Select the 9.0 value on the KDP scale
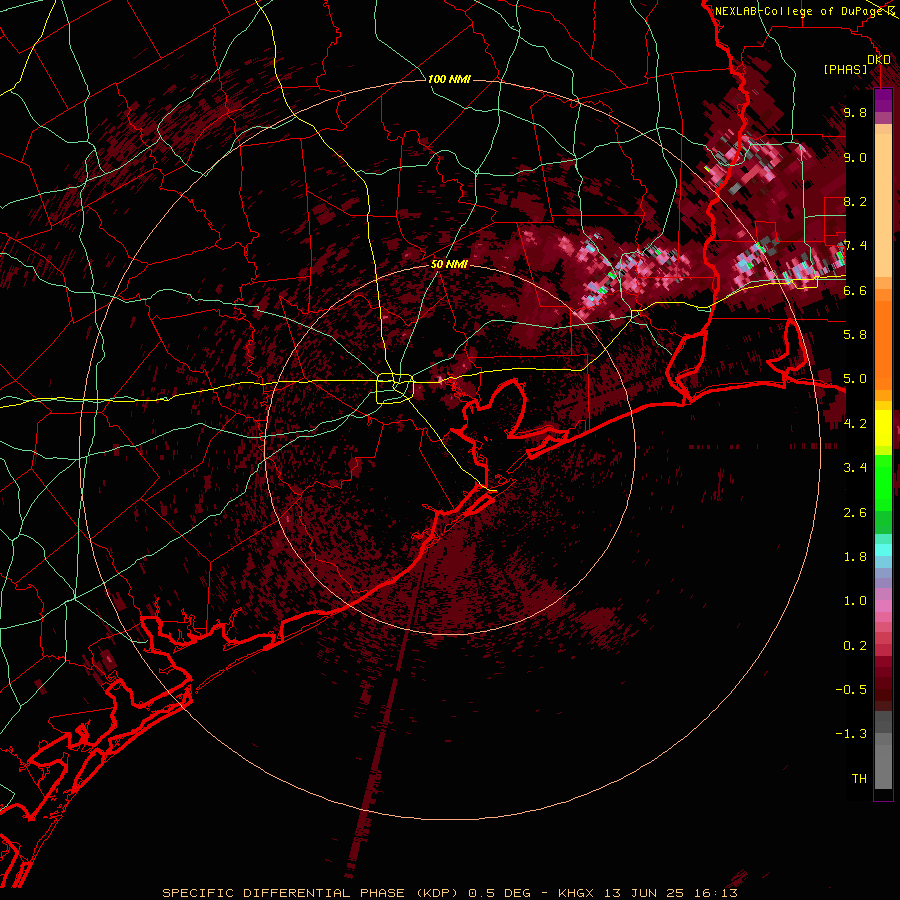 click(x=855, y=157)
